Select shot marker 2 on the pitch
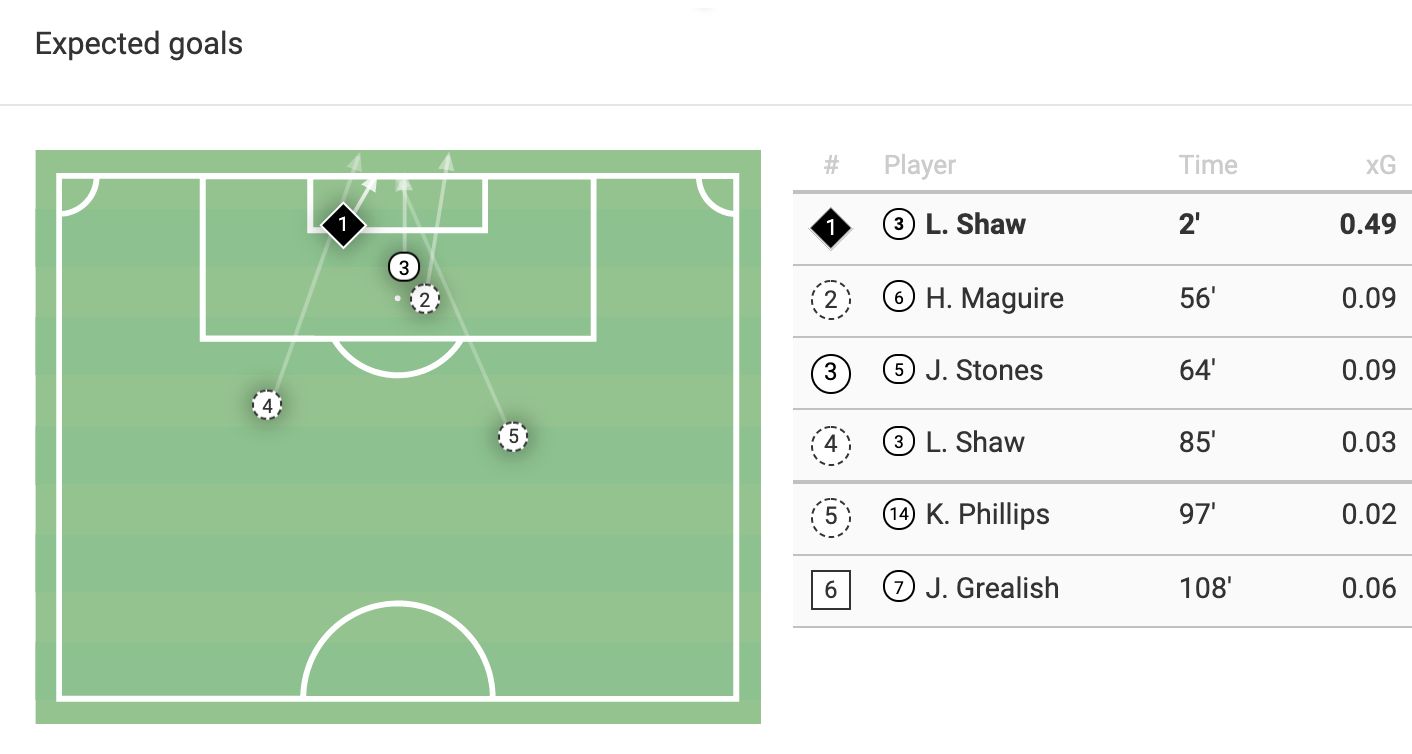The width and height of the screenshot is (1412, 754). coord(425,299)
